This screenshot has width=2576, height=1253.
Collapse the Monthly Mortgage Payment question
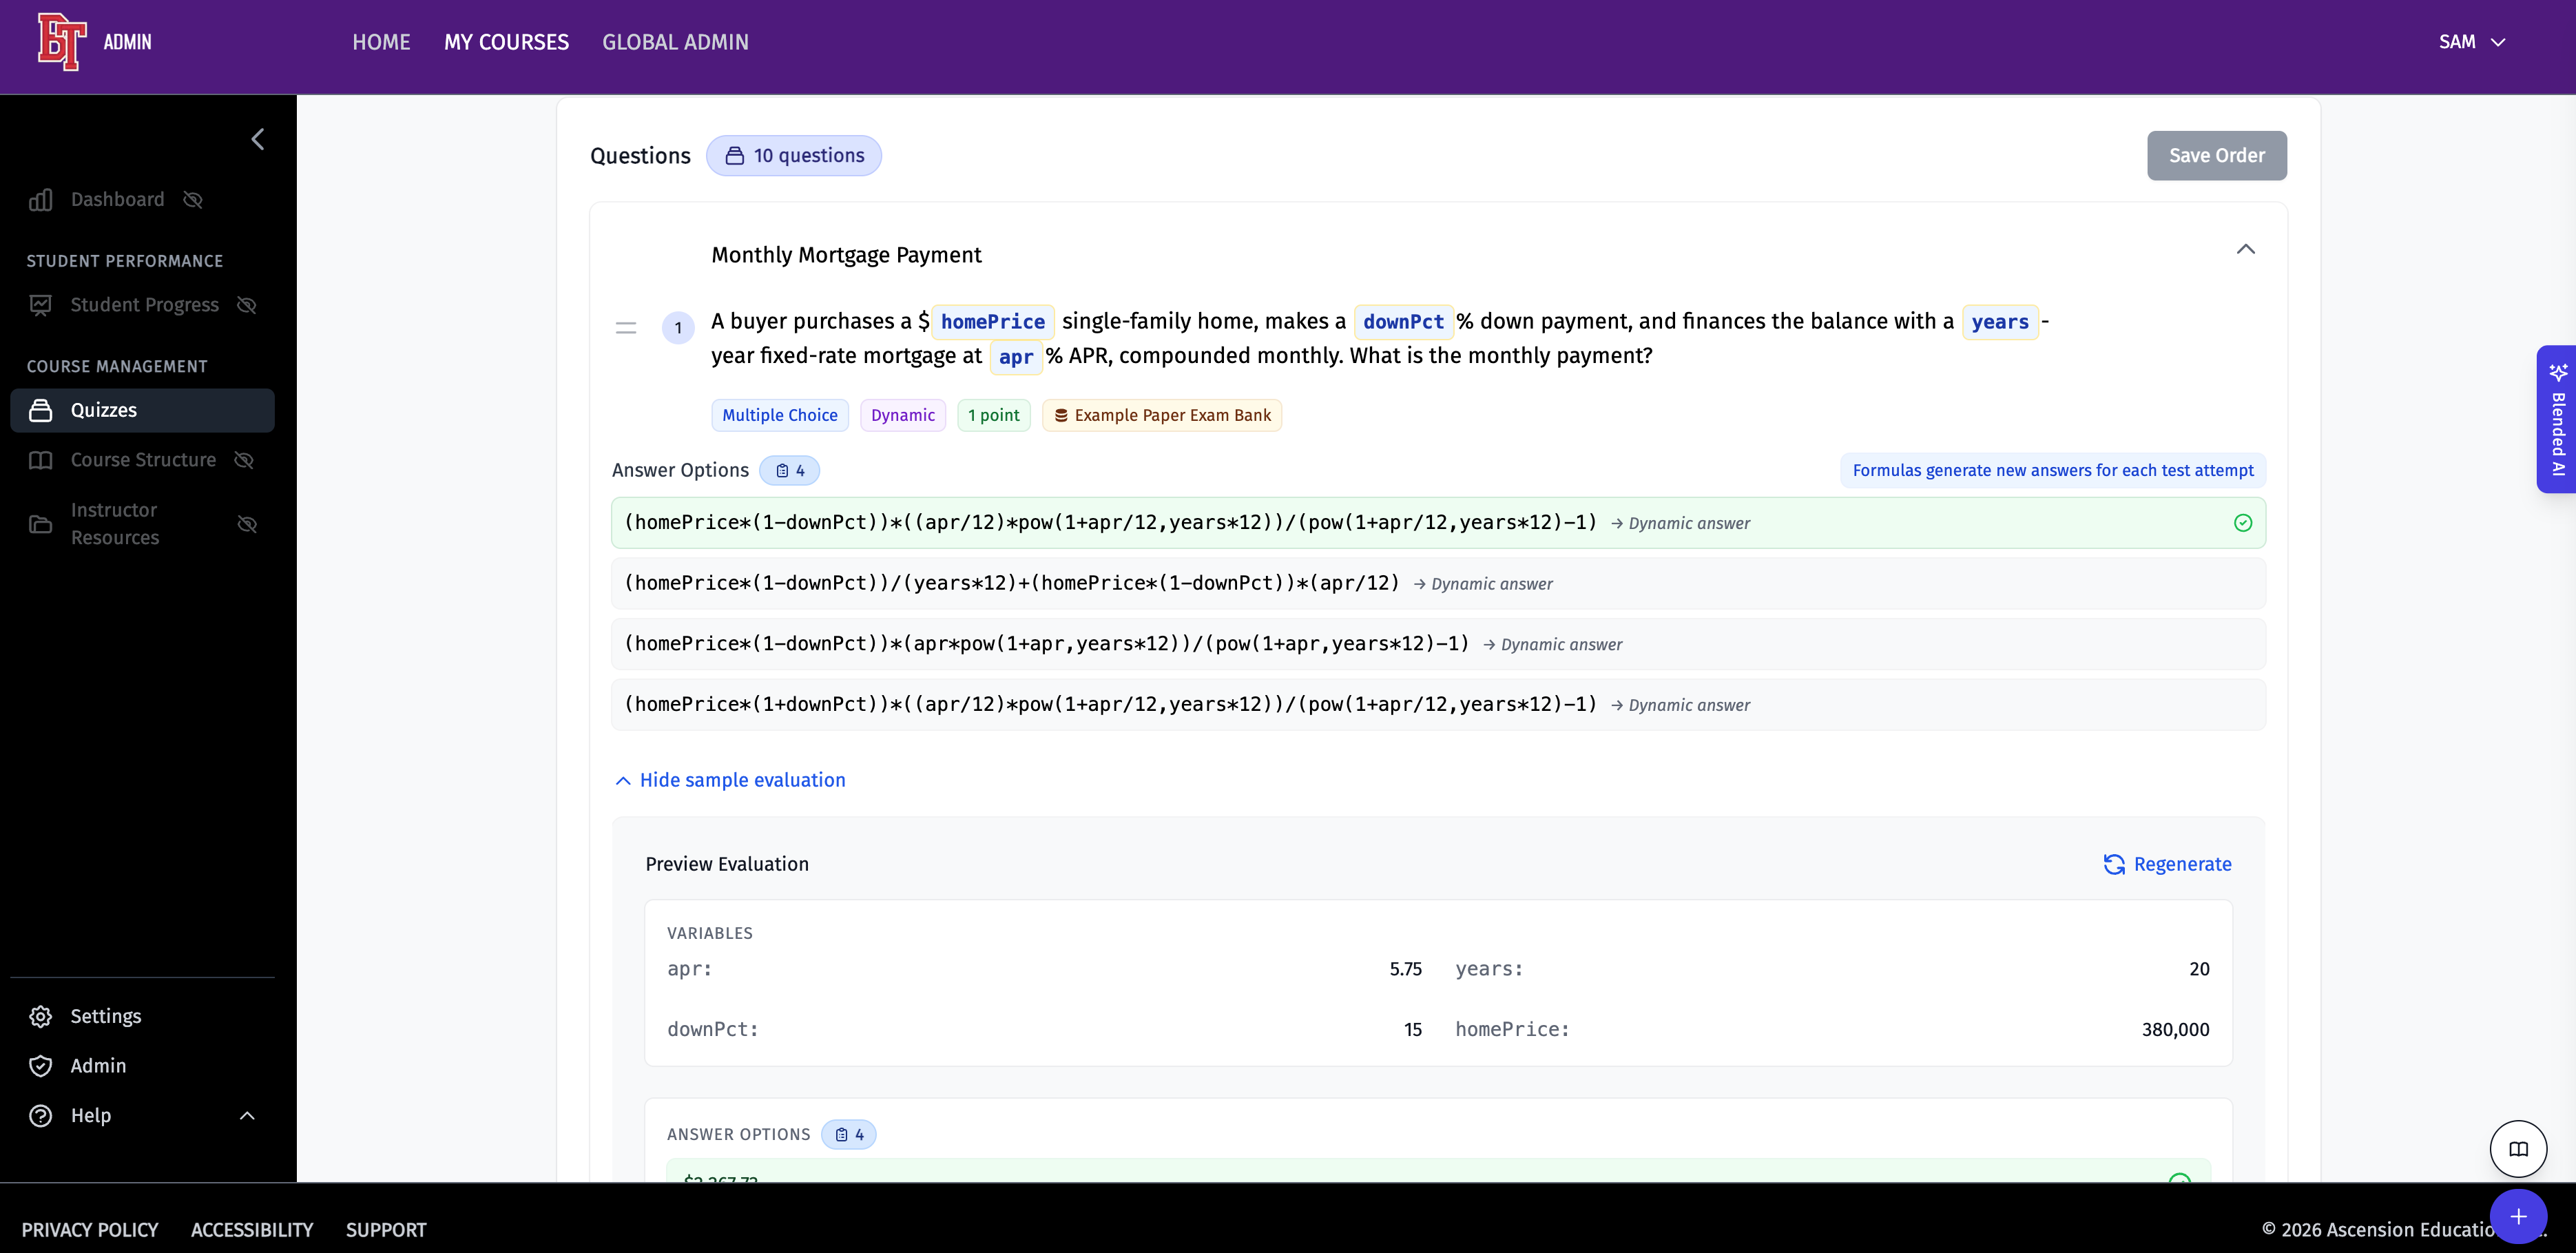coord(2245,249)
